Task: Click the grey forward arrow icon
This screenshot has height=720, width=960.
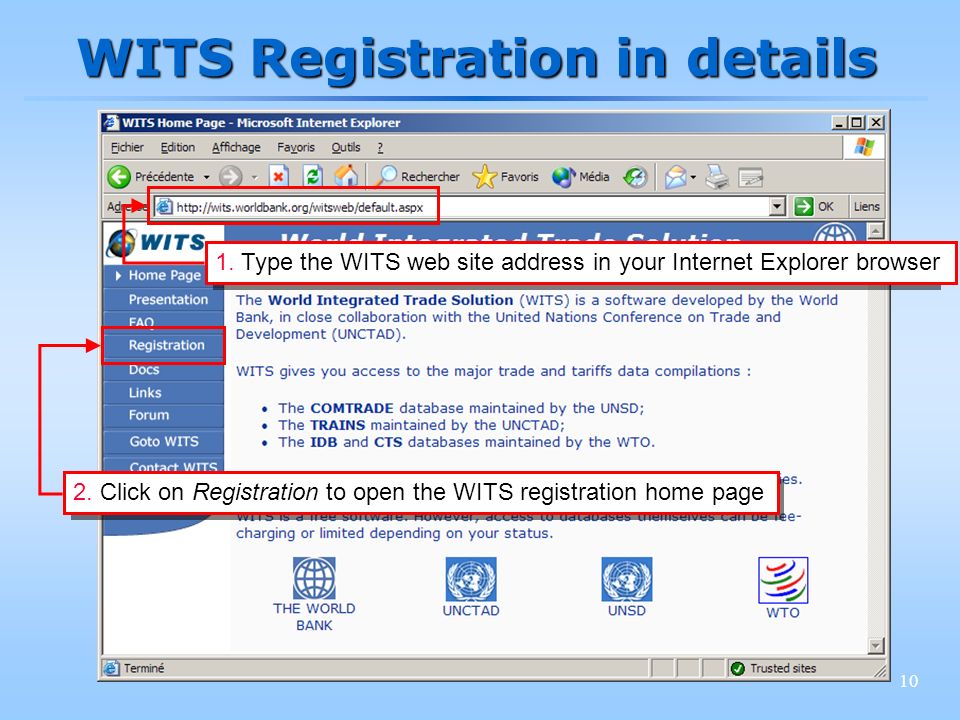Action: click(231, 177)
